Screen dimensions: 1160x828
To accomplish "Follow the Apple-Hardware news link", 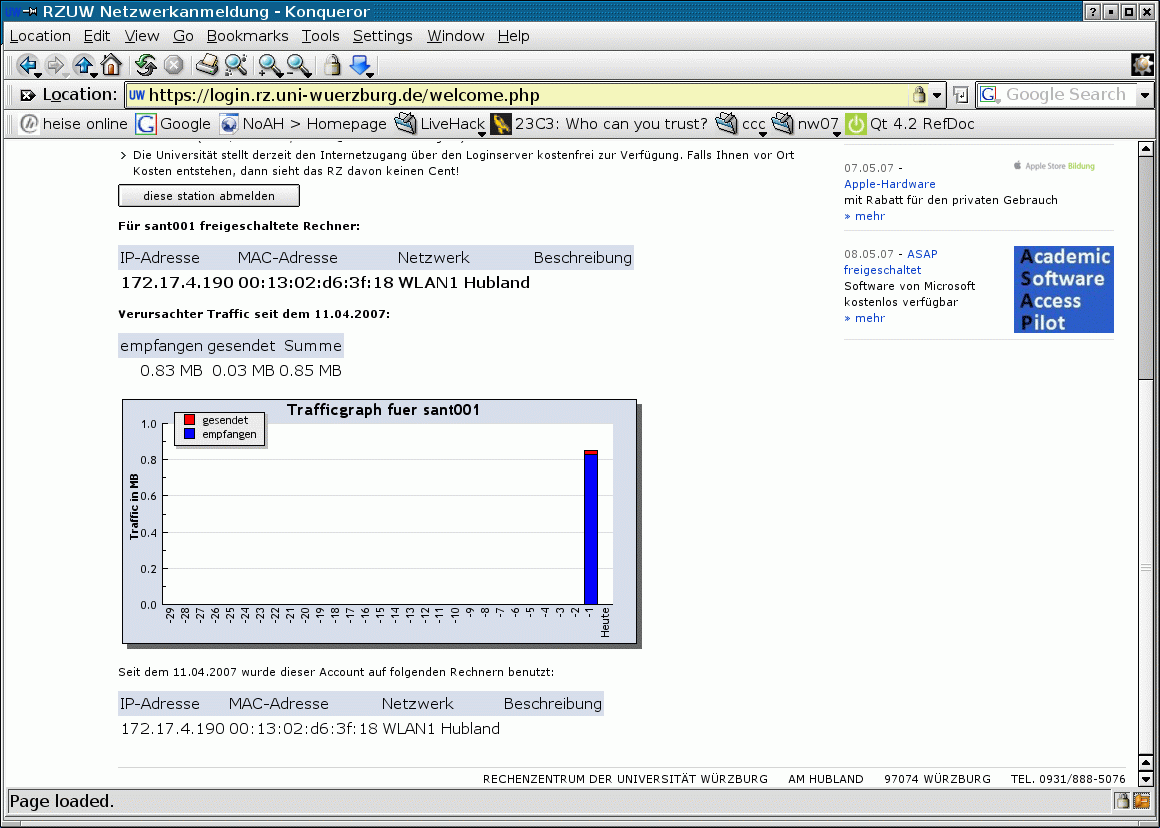I will [x=889, y=184].
